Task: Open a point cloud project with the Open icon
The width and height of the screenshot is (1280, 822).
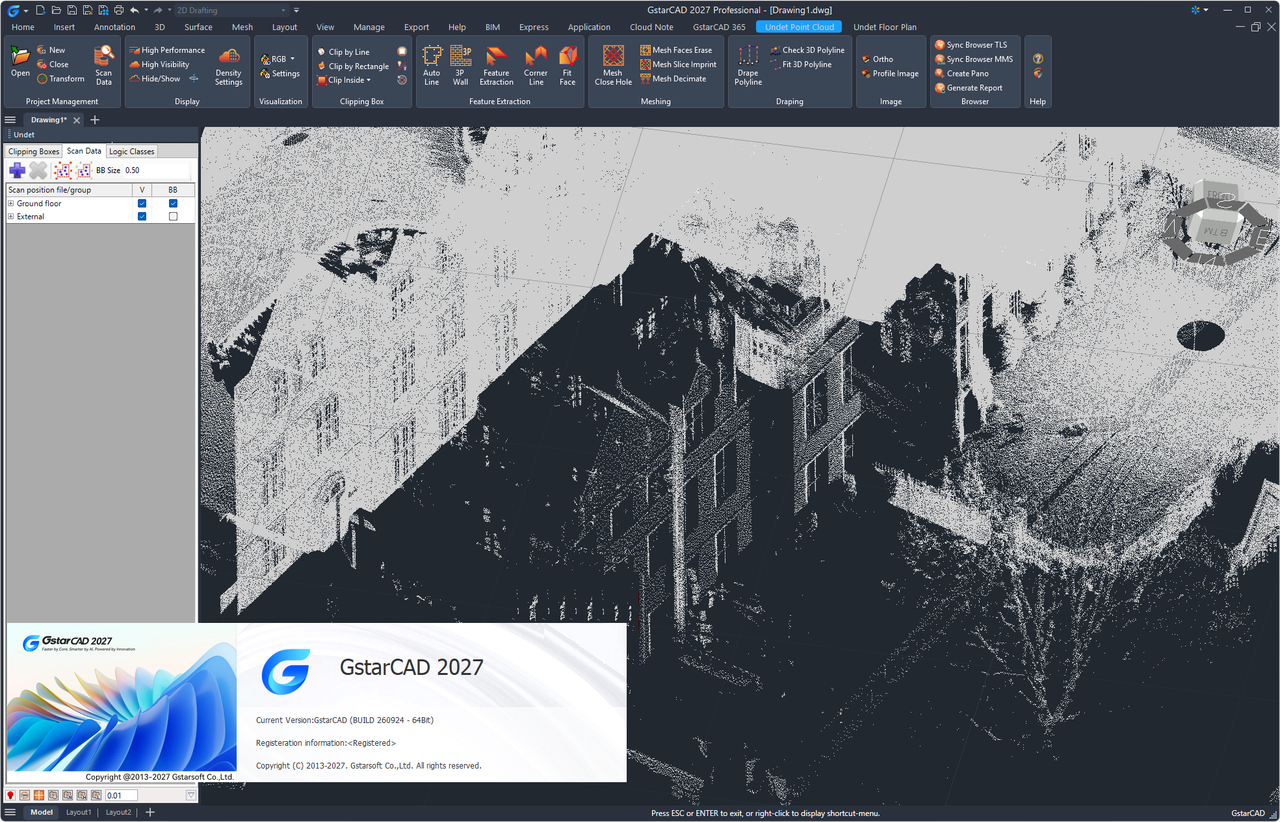Action: (x=20, y=61)
